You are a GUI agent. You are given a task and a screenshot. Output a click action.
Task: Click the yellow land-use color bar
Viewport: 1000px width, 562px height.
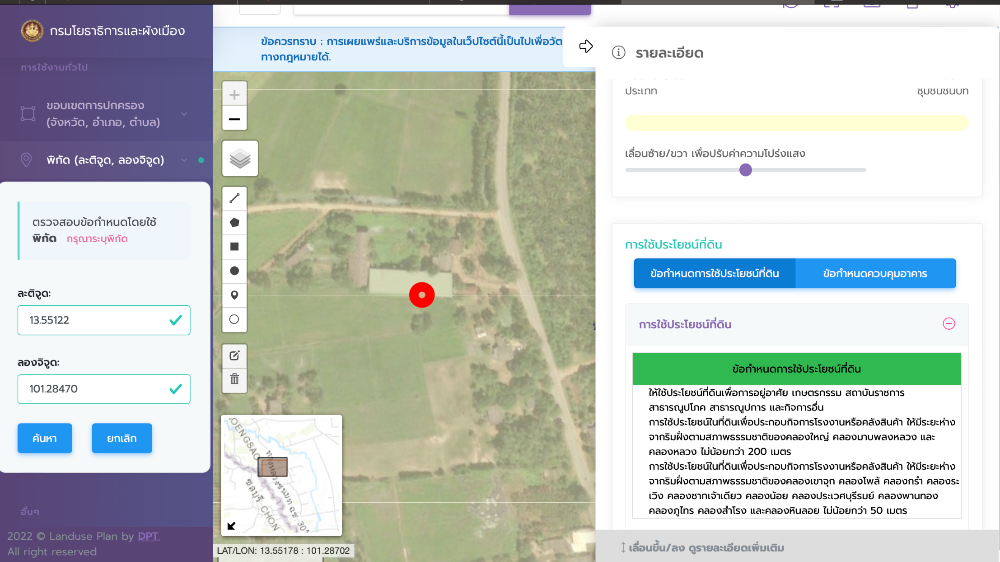point(797,122)
